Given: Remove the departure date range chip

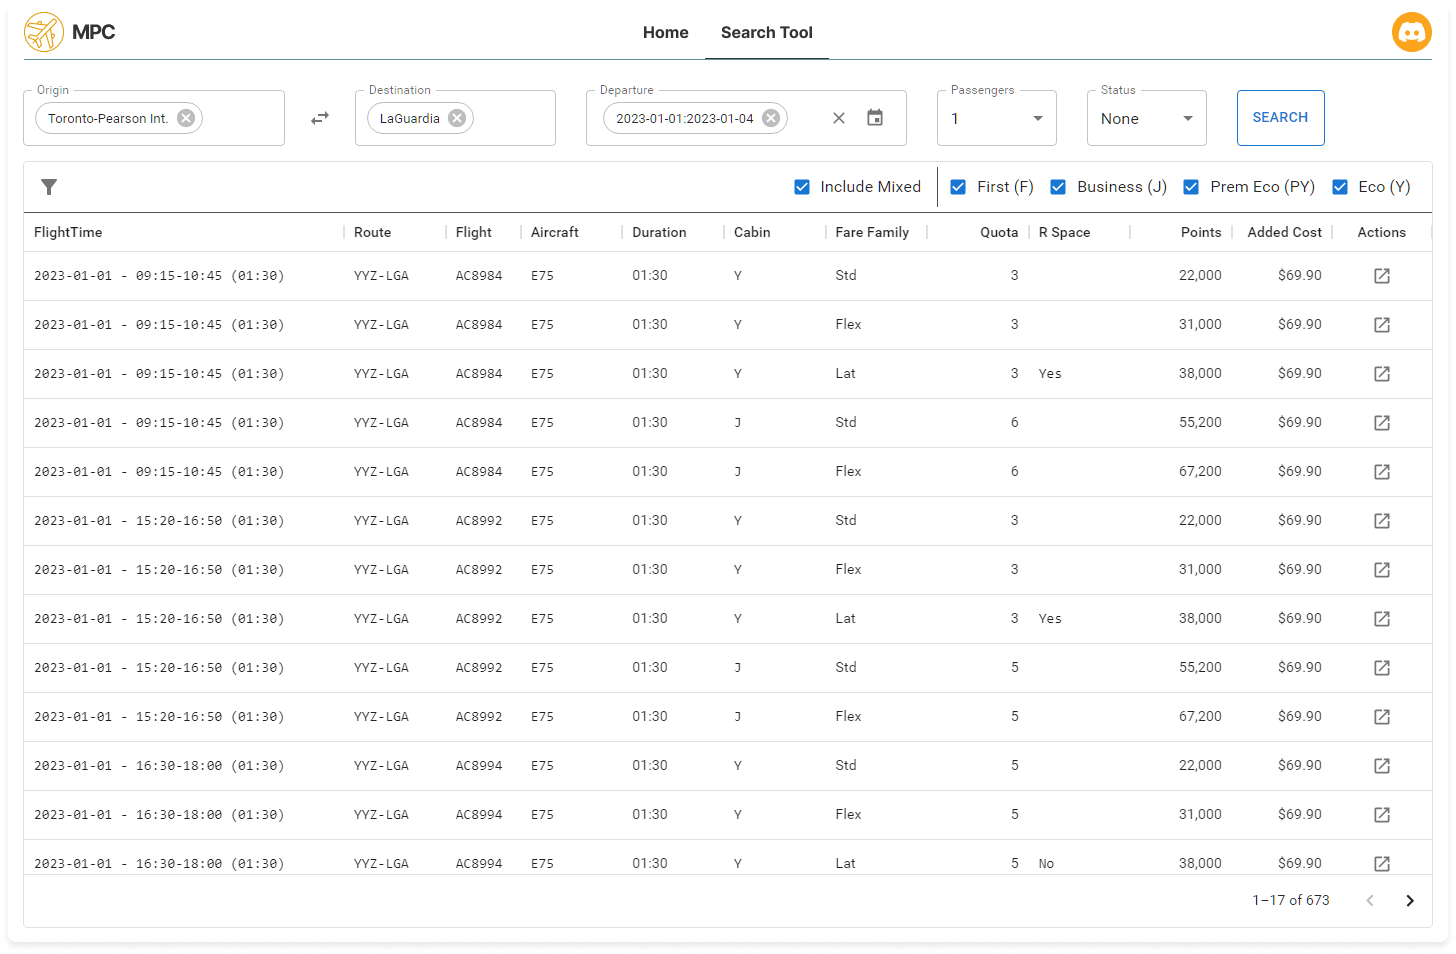Looking at the screenshot, I should tap(771, 118).
